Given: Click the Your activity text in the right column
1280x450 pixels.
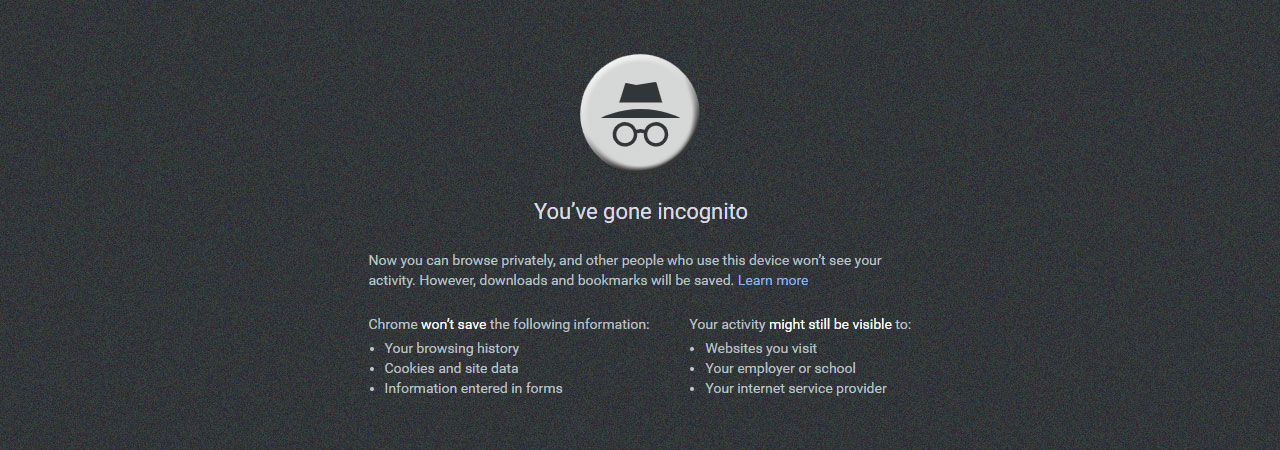Looking at the screenshot, I should [727, 324].
